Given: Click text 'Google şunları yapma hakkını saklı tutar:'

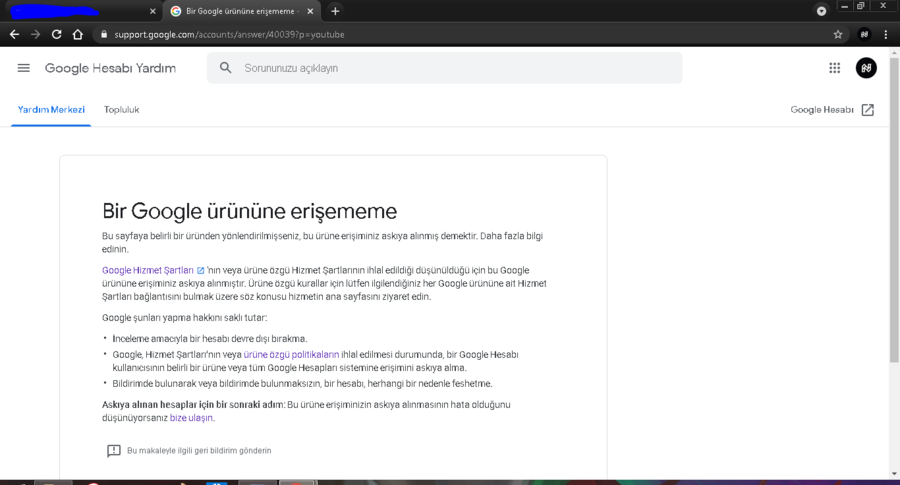Looking at the screenshot, I should (184, 318).
